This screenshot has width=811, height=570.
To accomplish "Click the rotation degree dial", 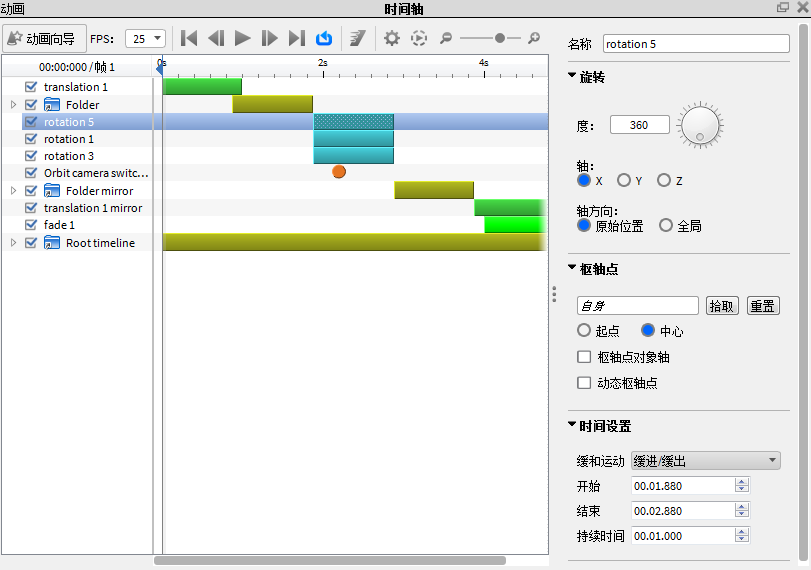I will 700,125.
